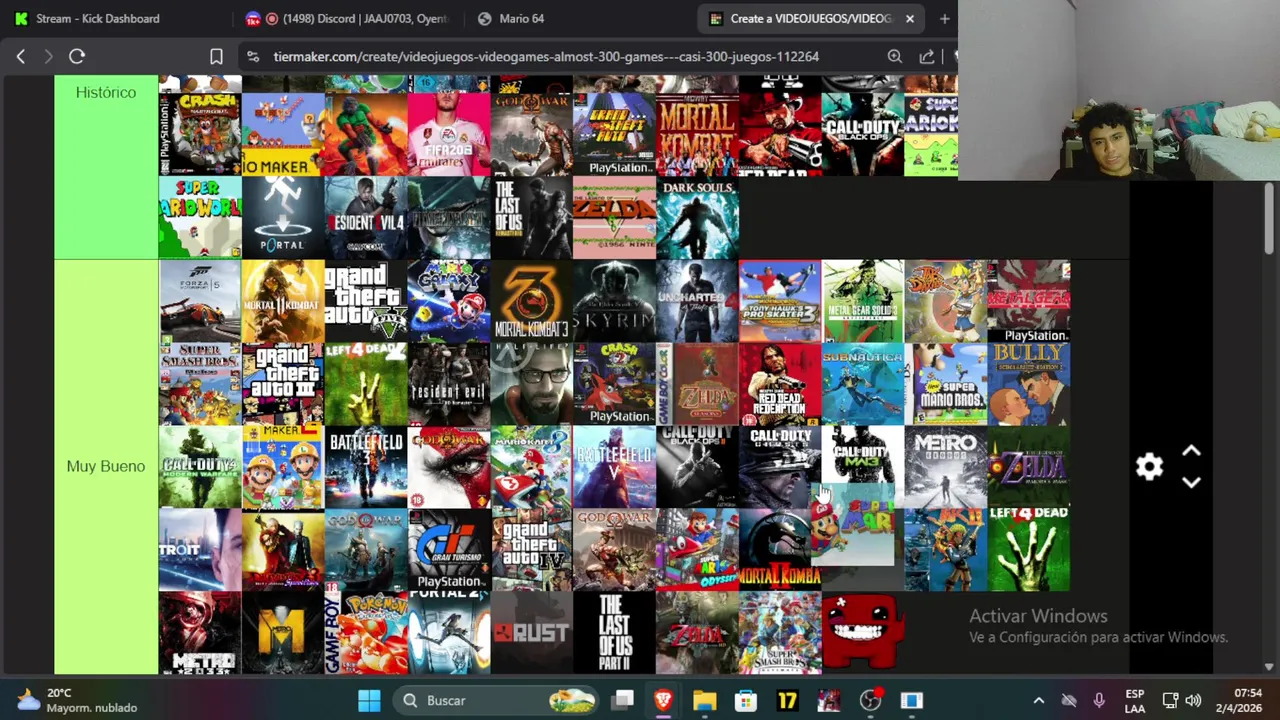Select the Mortal Kombat 11 thumbnail
The image size is (1280, 720).
pyautogui.click(x=283, y=301)
